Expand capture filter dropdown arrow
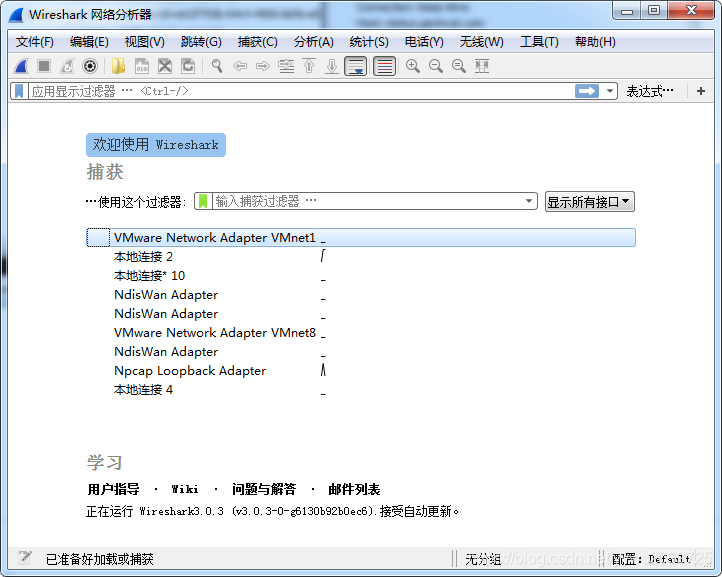The image size is (722, 577). pos(529,201)
